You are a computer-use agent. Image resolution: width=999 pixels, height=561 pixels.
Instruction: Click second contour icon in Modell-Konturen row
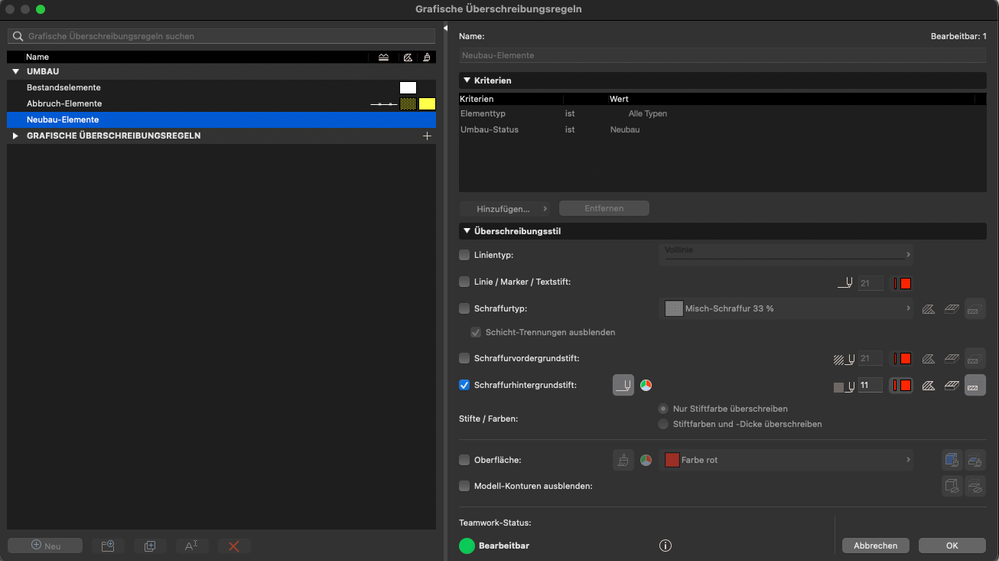(975, 486)
